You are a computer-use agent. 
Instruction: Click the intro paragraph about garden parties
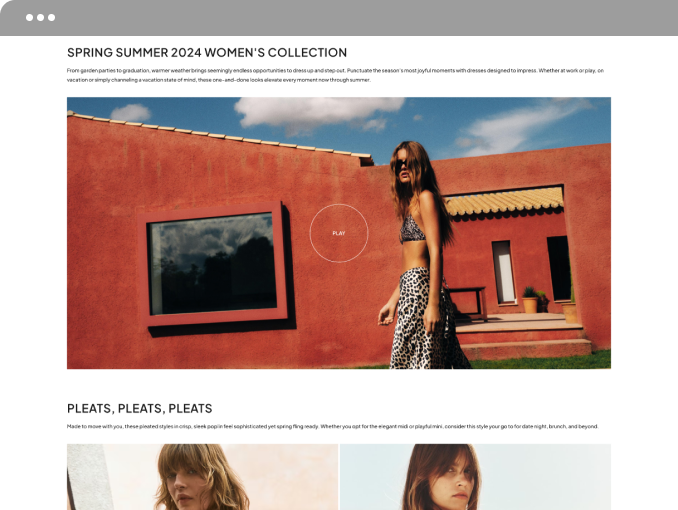(335, 75)
